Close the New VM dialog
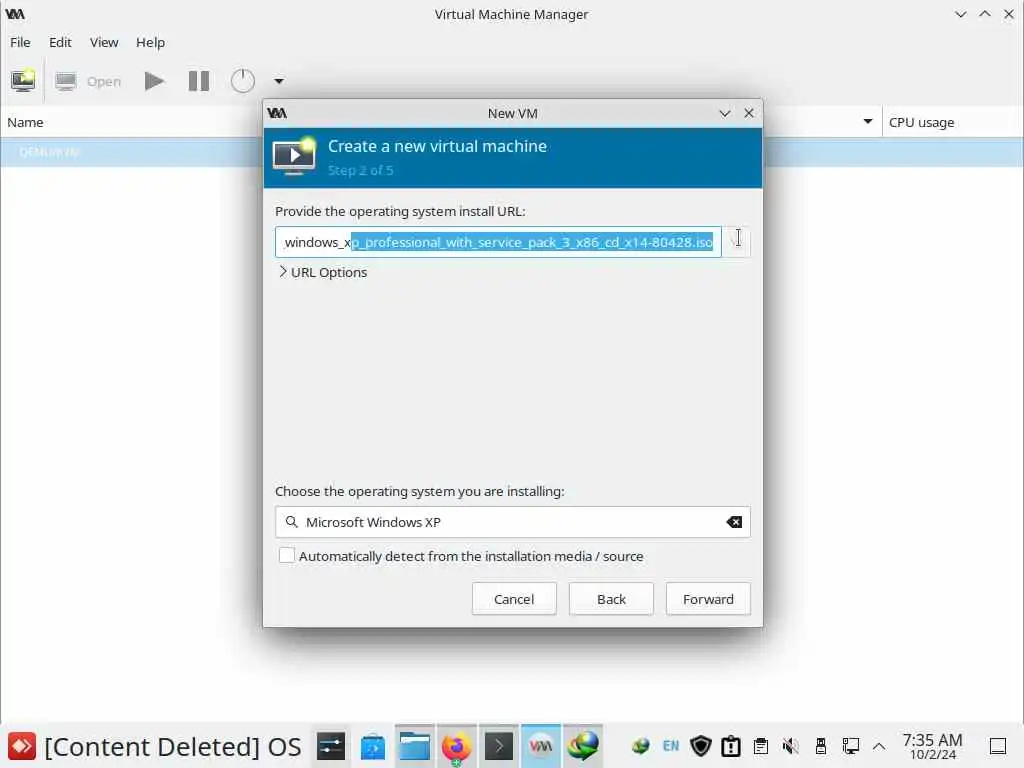Image resolution: width=1024 pixels, height=768 pixels. tap(749, 113)
